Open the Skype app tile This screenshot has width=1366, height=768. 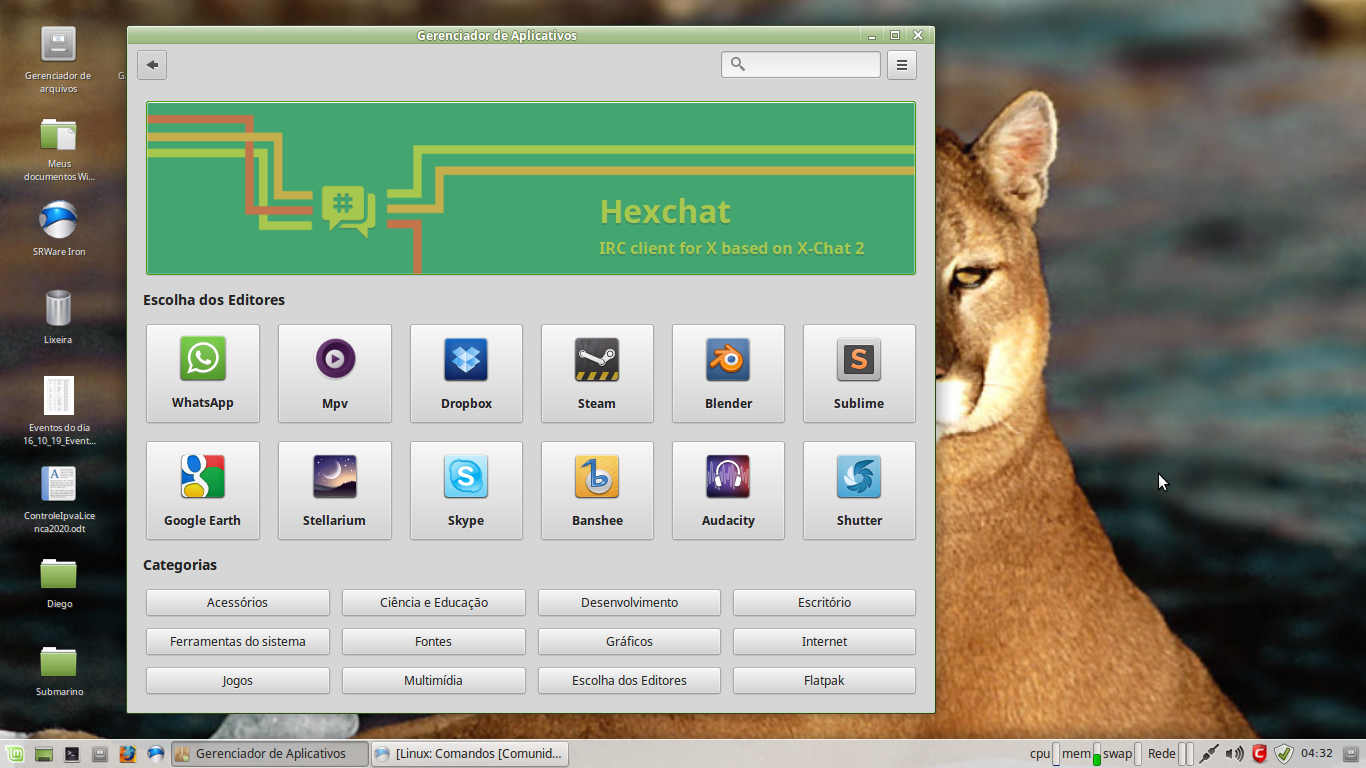click(x=466, y=490)
